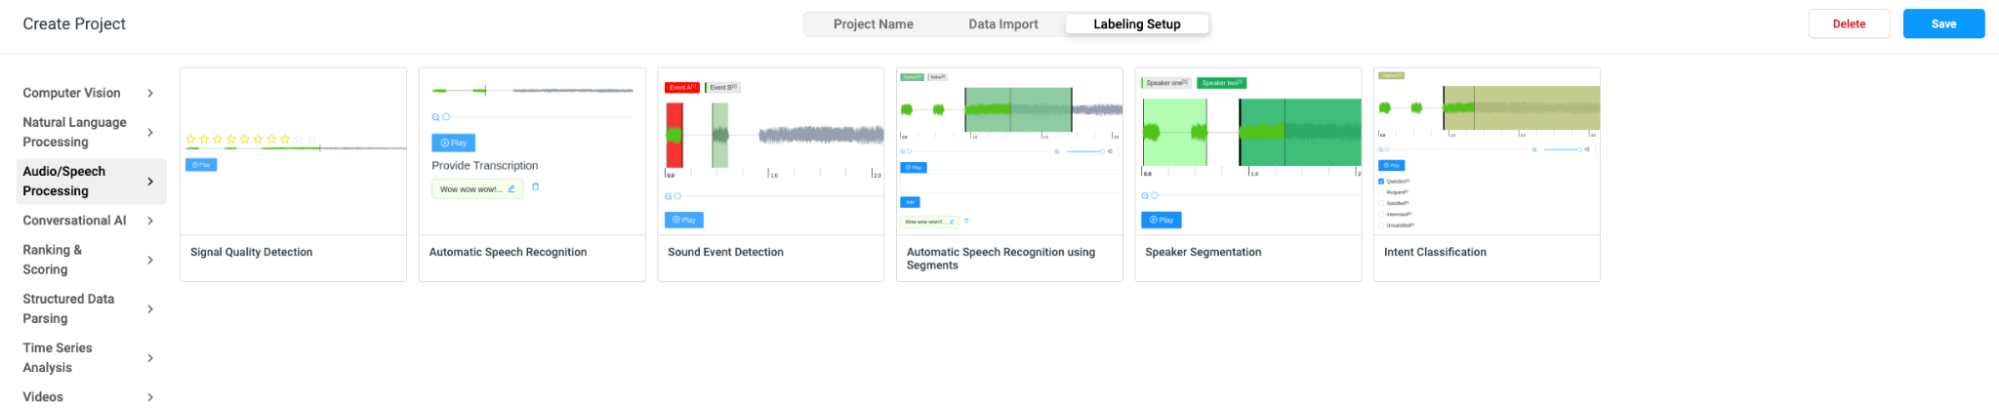The height and width of the screenshot is (410, 1999).
Task: Click the blue Save button
Action: [1942, 24]
